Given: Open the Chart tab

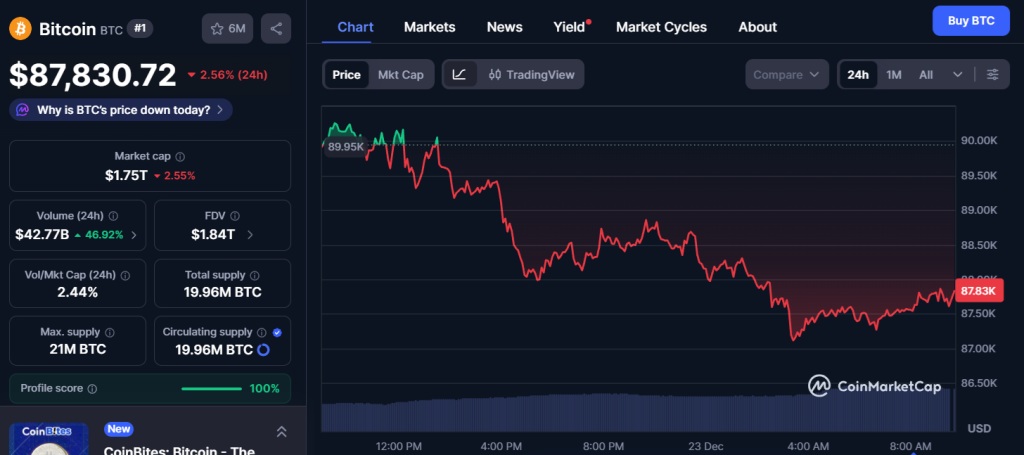Looking at the screenshot, I should [355, 27].
